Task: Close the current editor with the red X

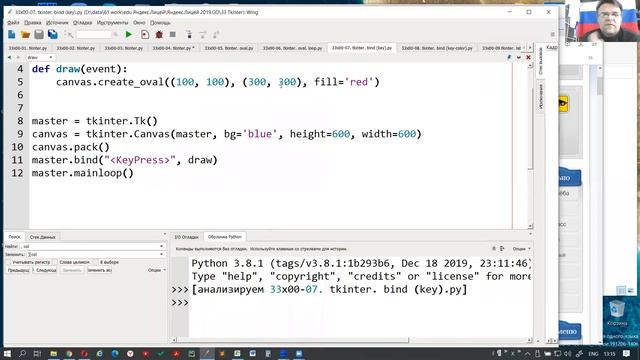Action: coord(528,58)
